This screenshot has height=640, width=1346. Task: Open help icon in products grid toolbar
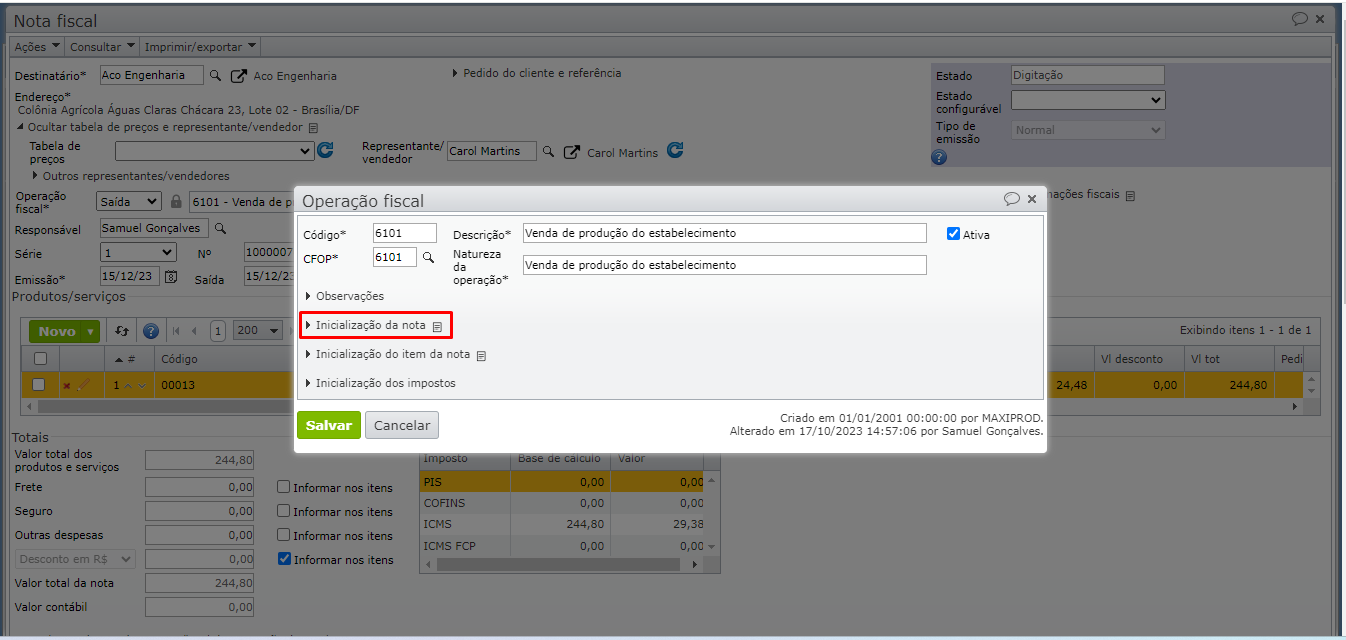coord(151,331)
